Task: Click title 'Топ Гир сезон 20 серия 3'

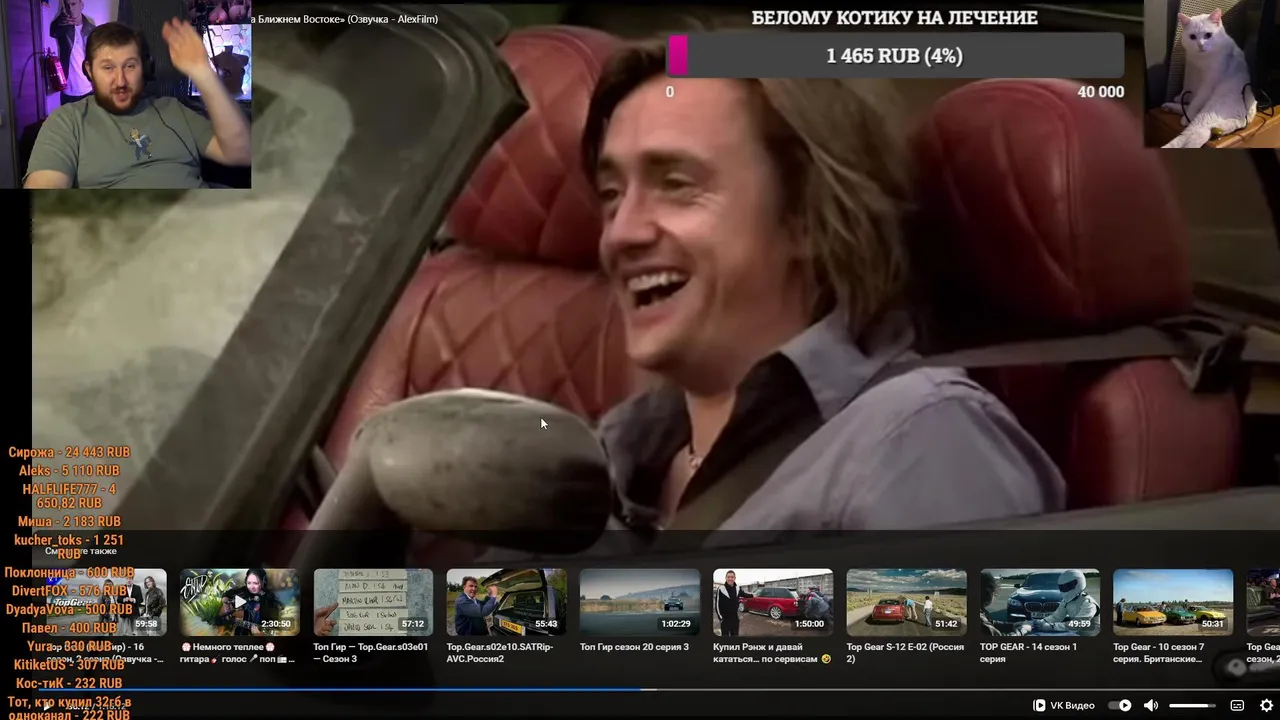Action: click(634, 647)
